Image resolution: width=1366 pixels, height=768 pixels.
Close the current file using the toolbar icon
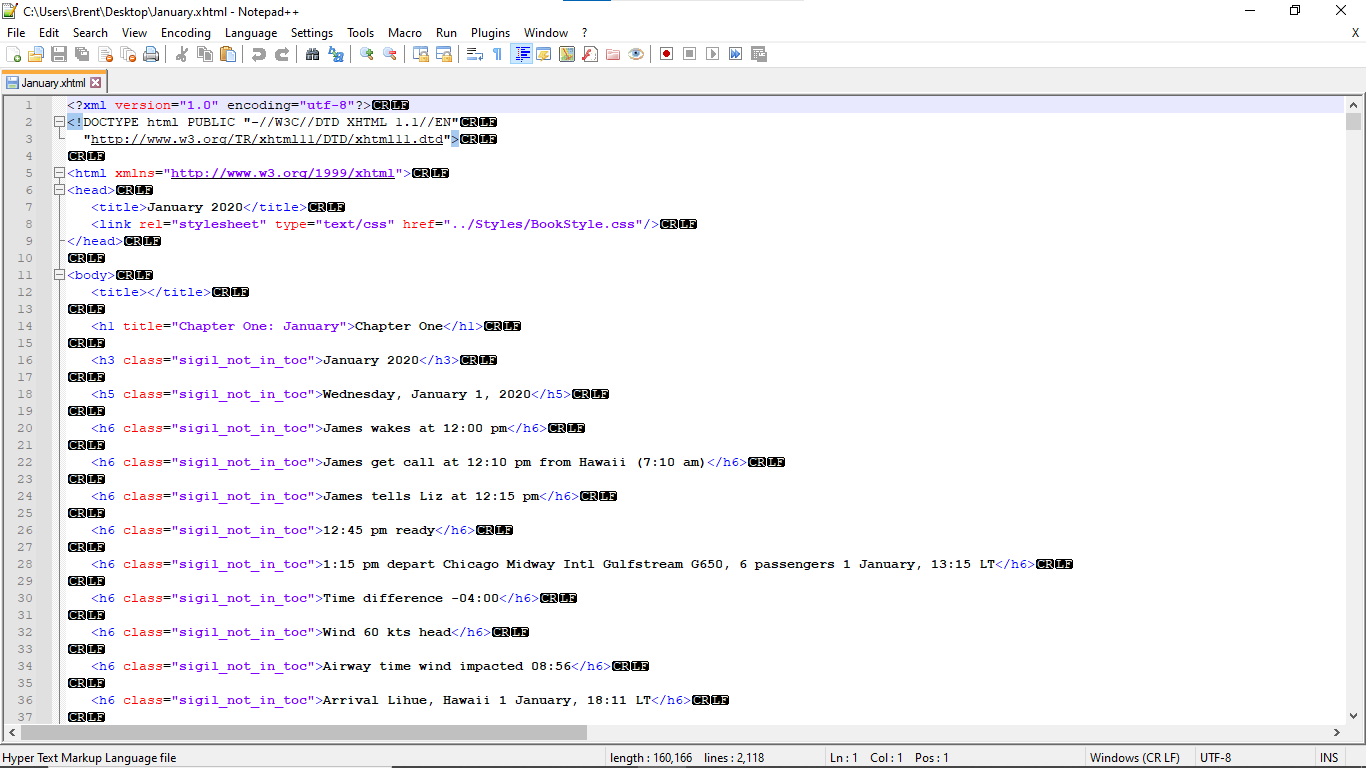(x=105, y=54)
